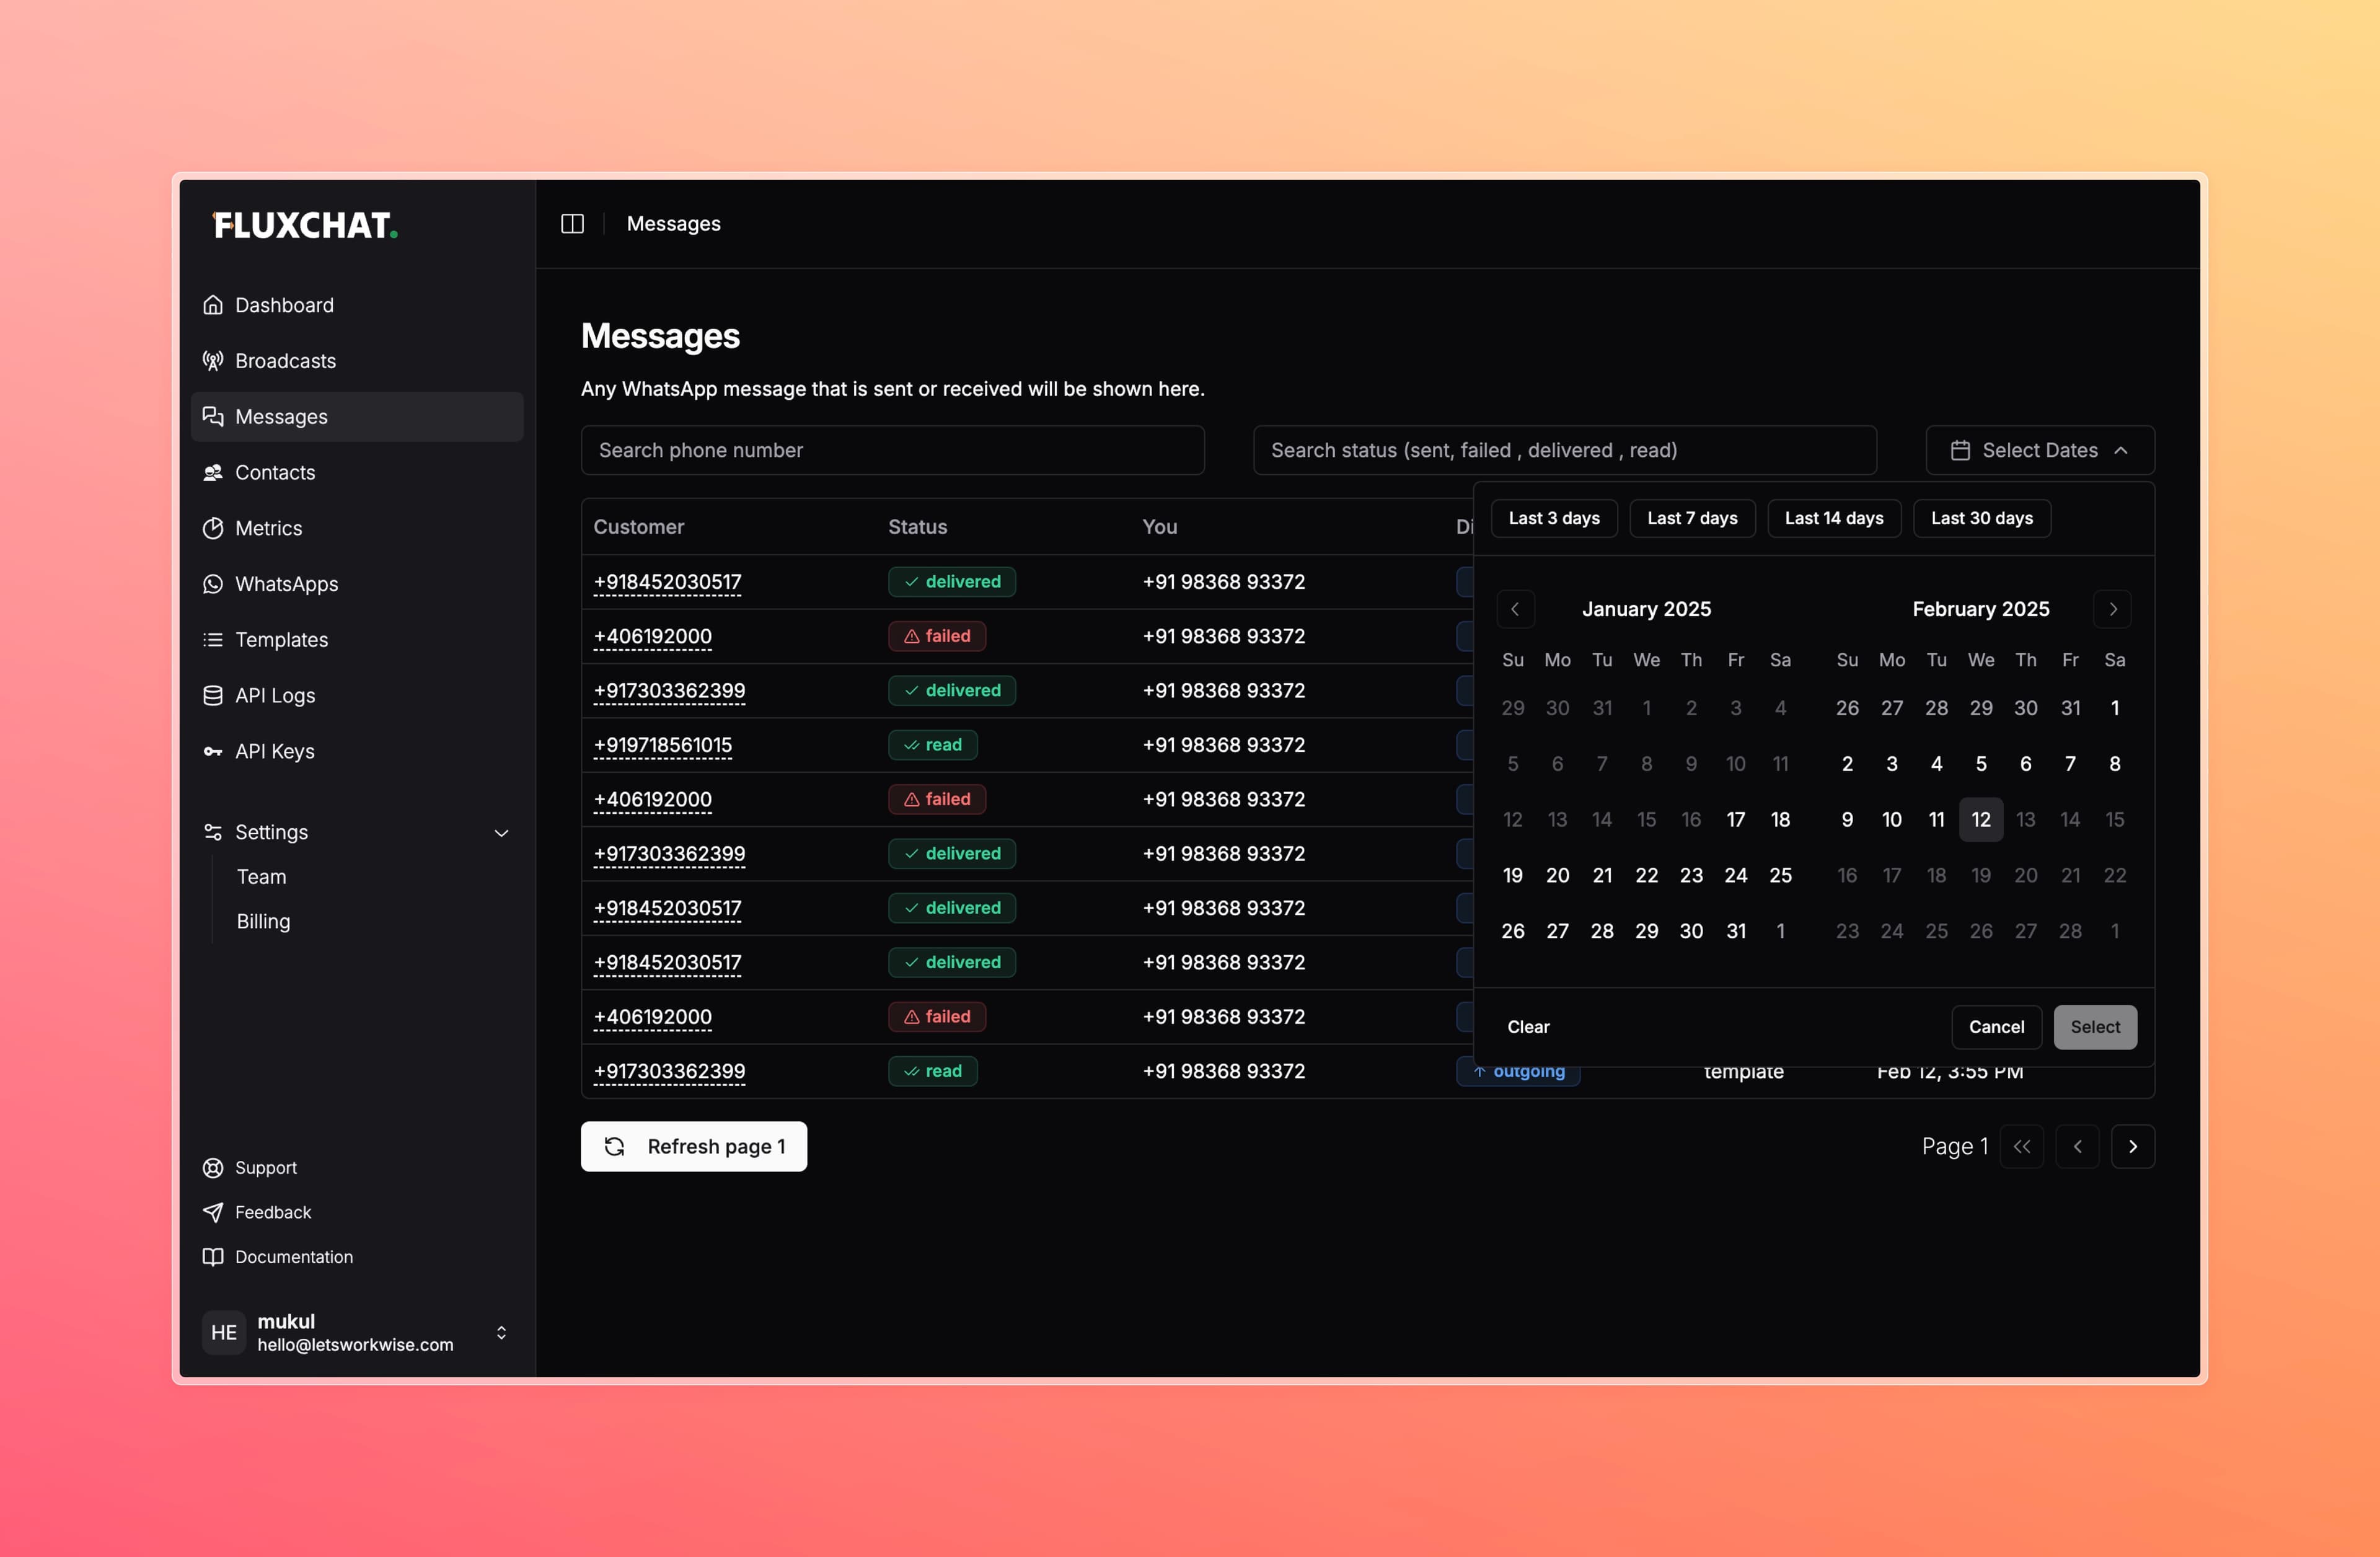The height and width of the screenshot is (1557, 2380).
Task: Close the Select Dates dropdown
Action: [x=2039, y=450]
